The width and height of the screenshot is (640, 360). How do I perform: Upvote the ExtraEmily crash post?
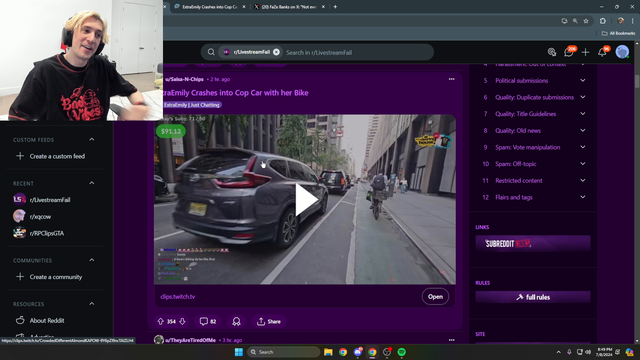160,322
